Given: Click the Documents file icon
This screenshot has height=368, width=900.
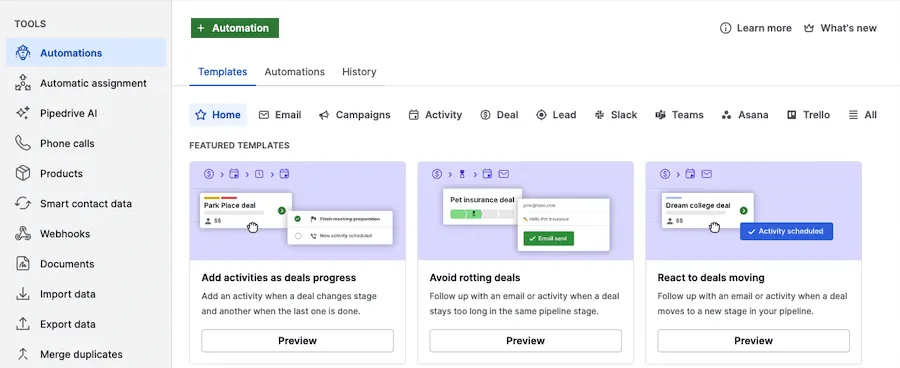Looking at the screenshot, I should [x=23, y=264].
